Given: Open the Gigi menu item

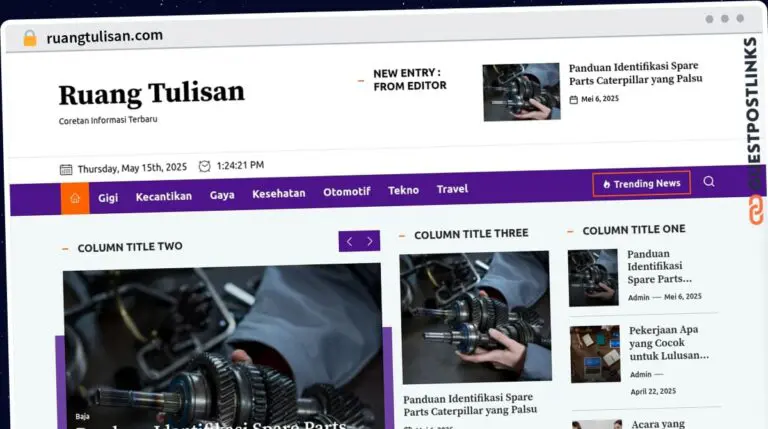Looking at the screenshot, I should [x=108, y=197].
